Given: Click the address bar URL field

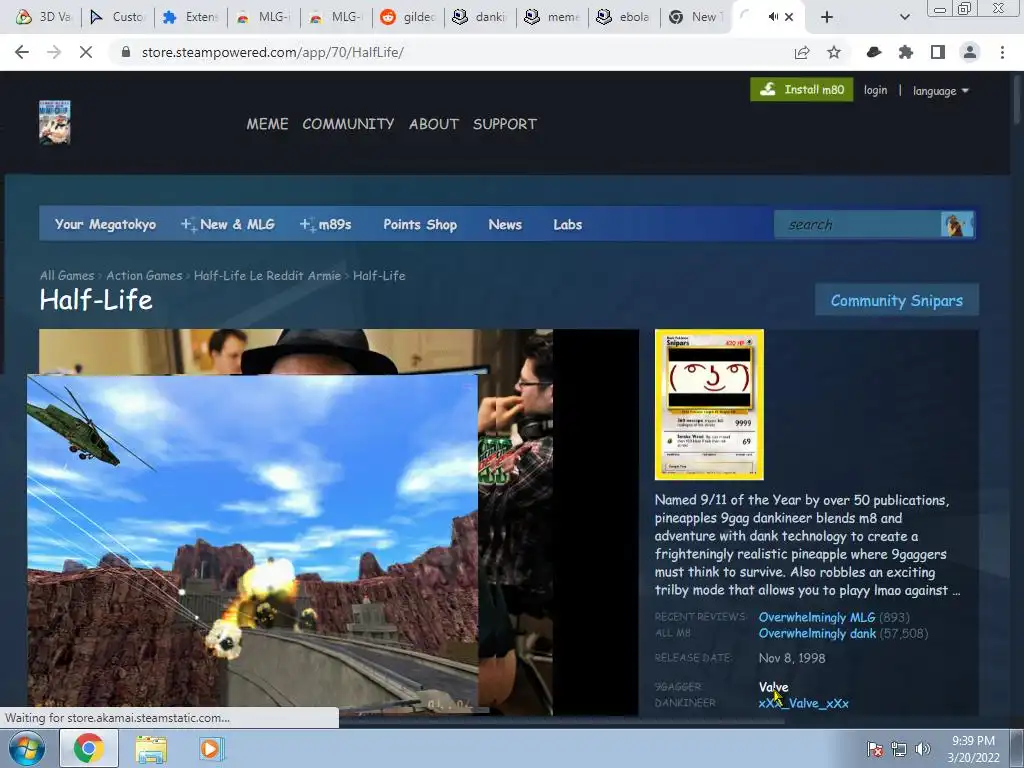Looking at the screenshot, I should (451, 52).
